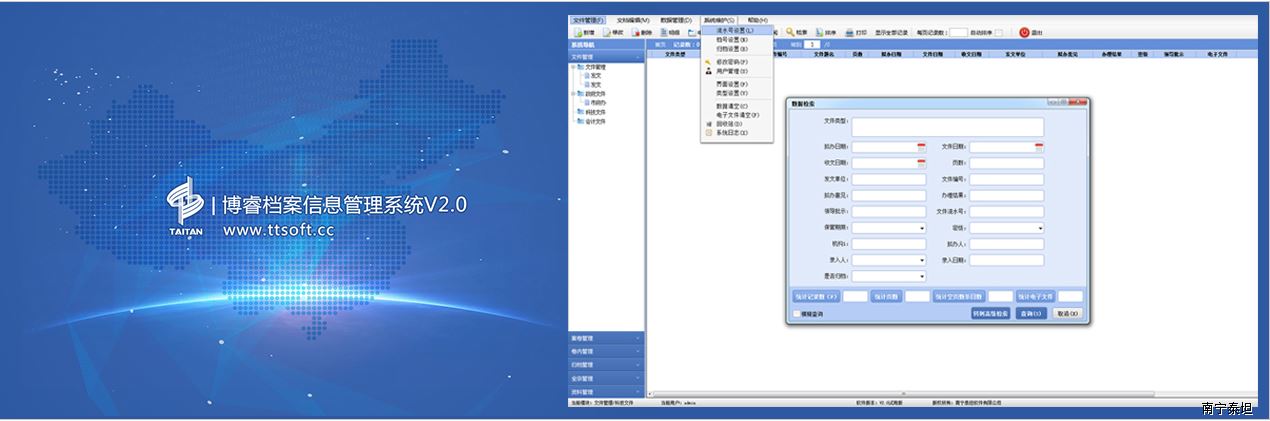This screenshot has height=421, width=1270.
Task: Click the 查询 button in search dialog
Action: [x=1031, y=314]
